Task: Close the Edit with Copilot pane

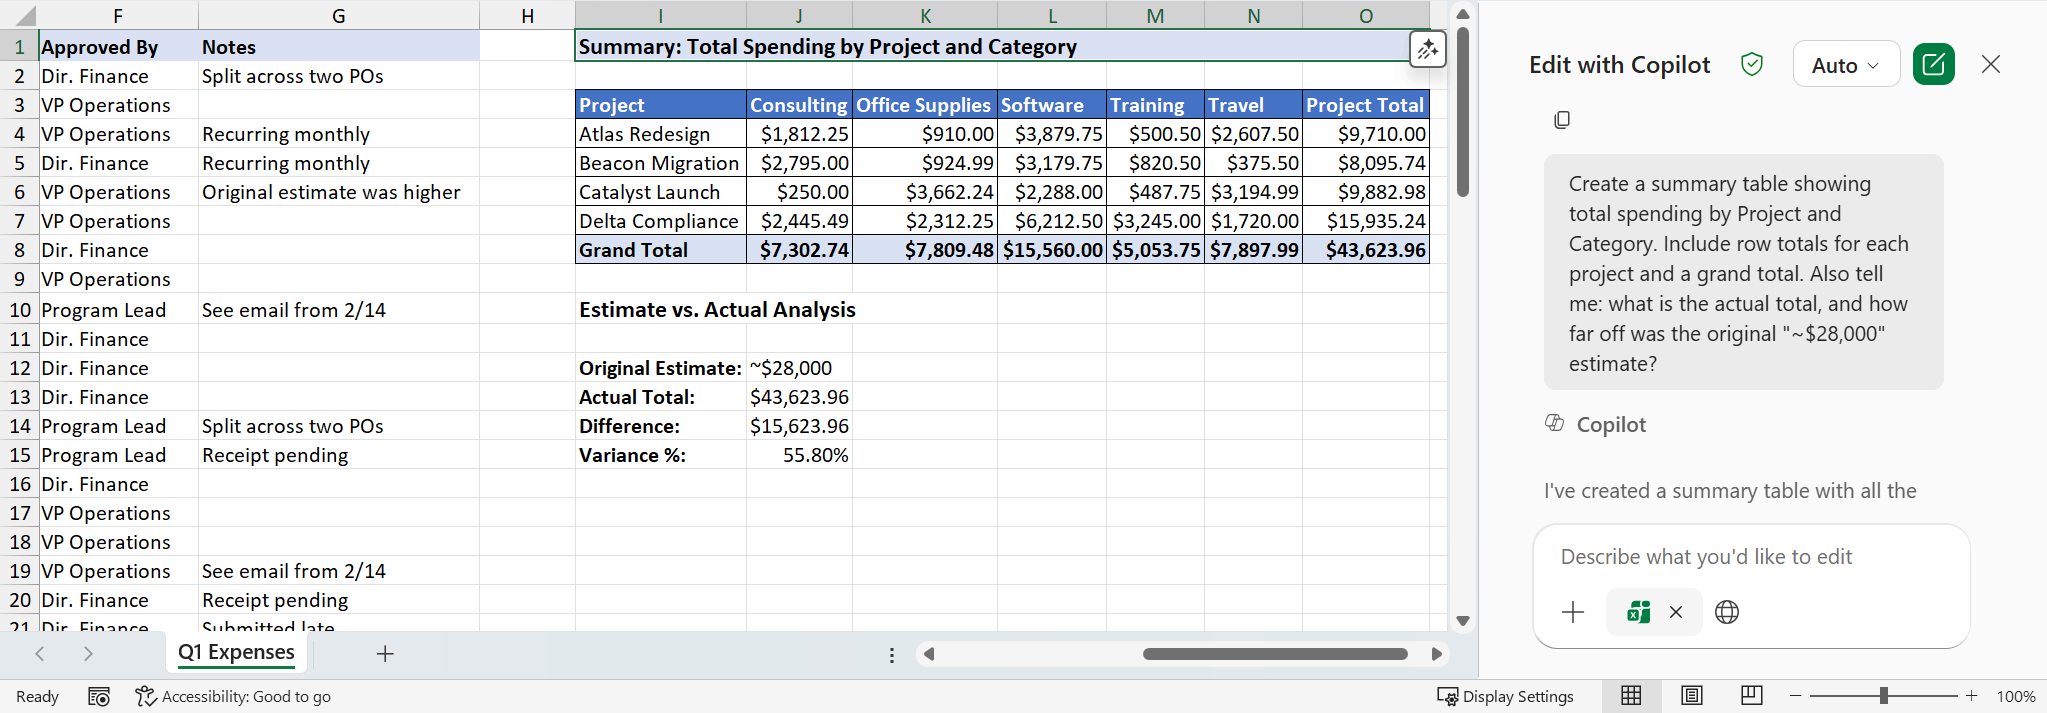Action: click(x=1990, y=65)
